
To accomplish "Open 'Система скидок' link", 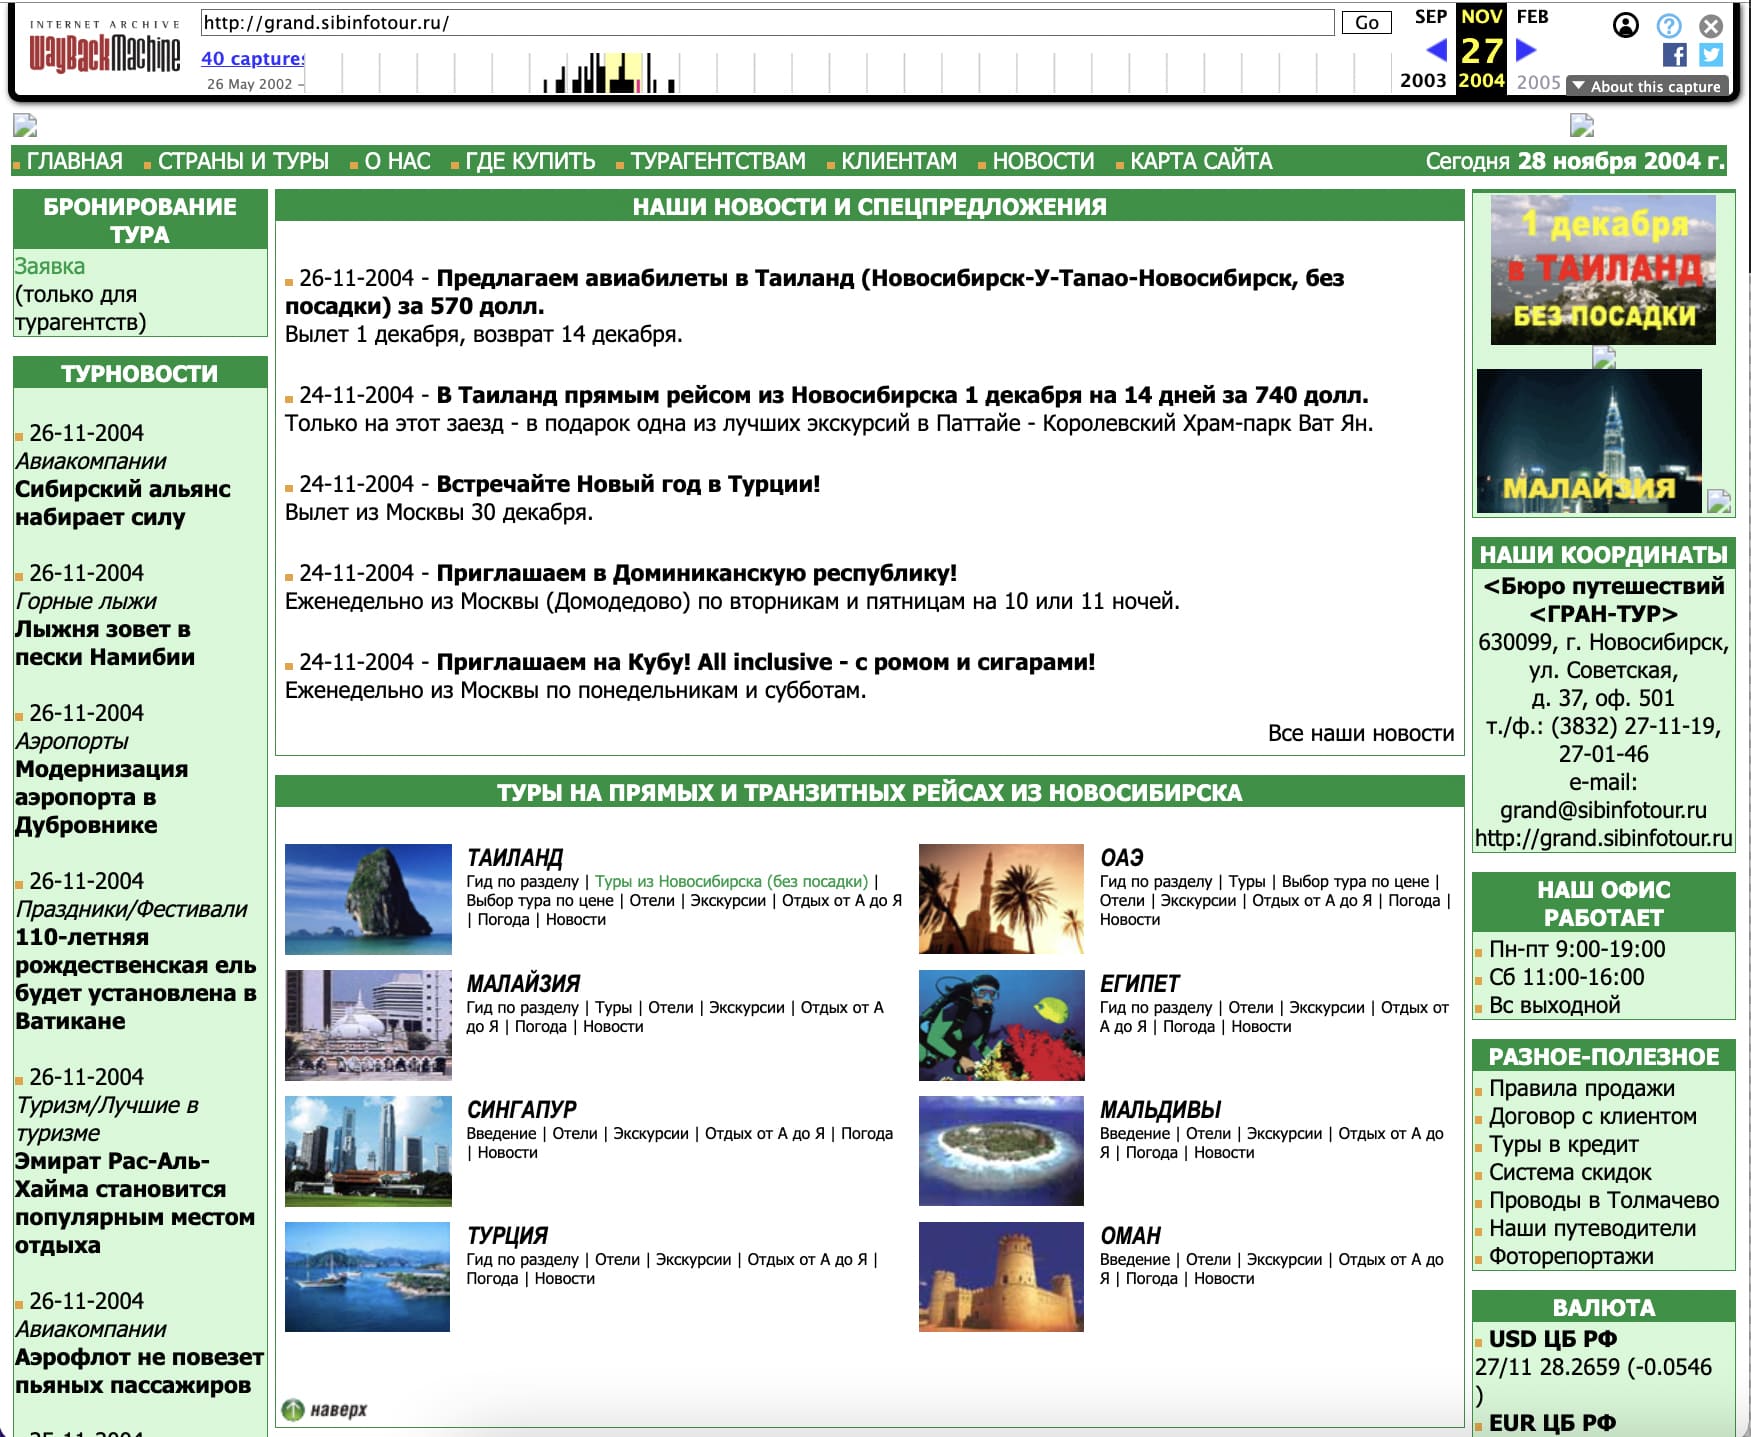I will click(x=1570, y=1172).
